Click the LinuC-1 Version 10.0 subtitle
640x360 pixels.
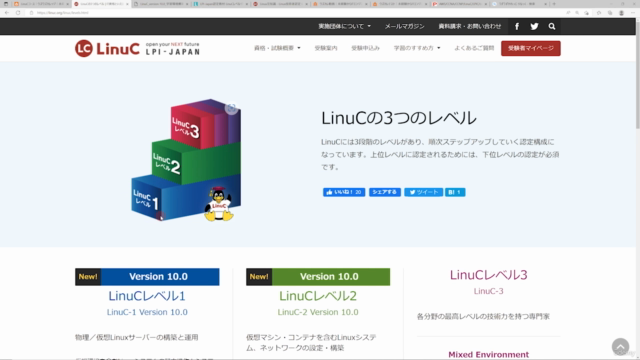point(147,312)
